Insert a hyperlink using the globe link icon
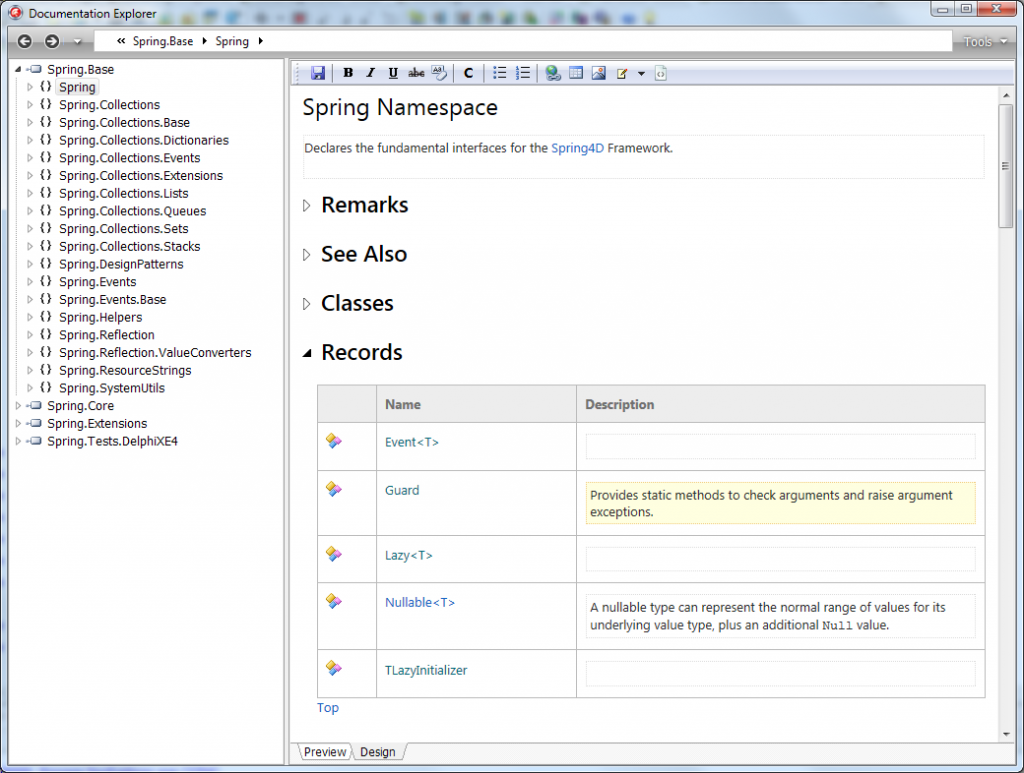 tap(551, 72)
